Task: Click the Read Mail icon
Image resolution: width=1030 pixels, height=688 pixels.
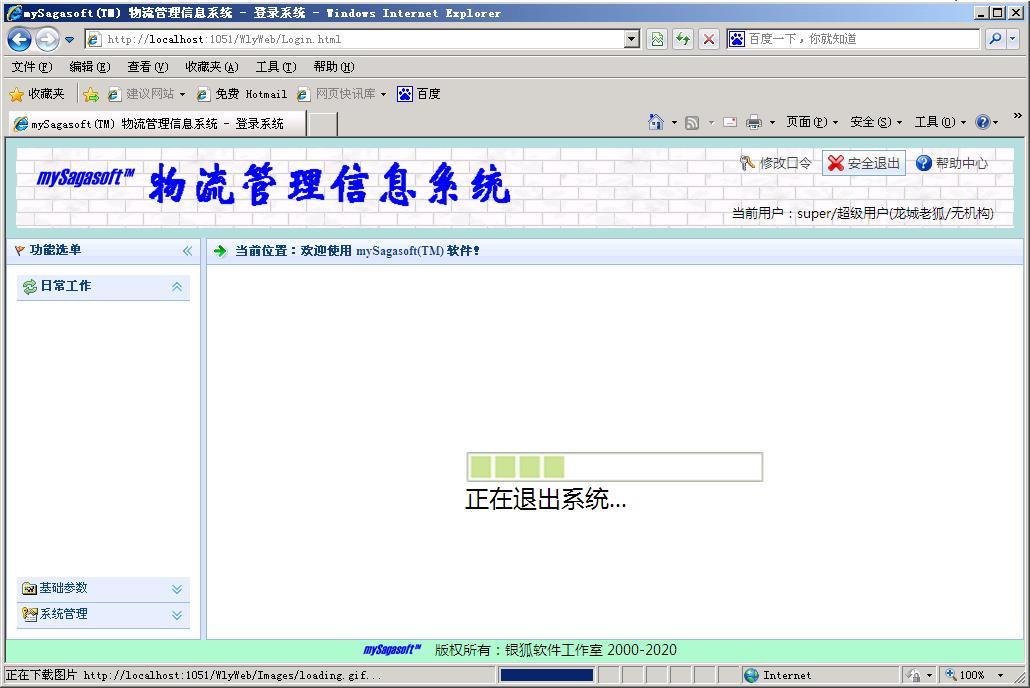Action: [x=730, y=122]
